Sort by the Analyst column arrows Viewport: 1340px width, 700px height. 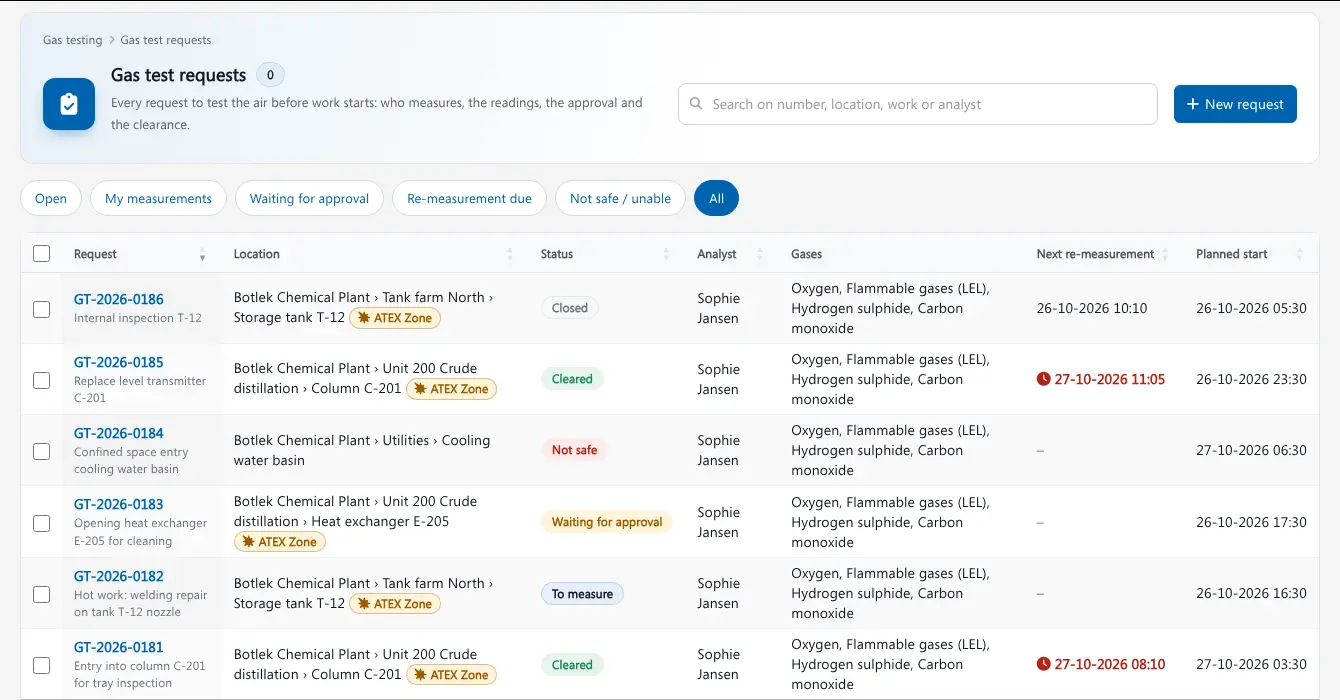pos(760,254)
